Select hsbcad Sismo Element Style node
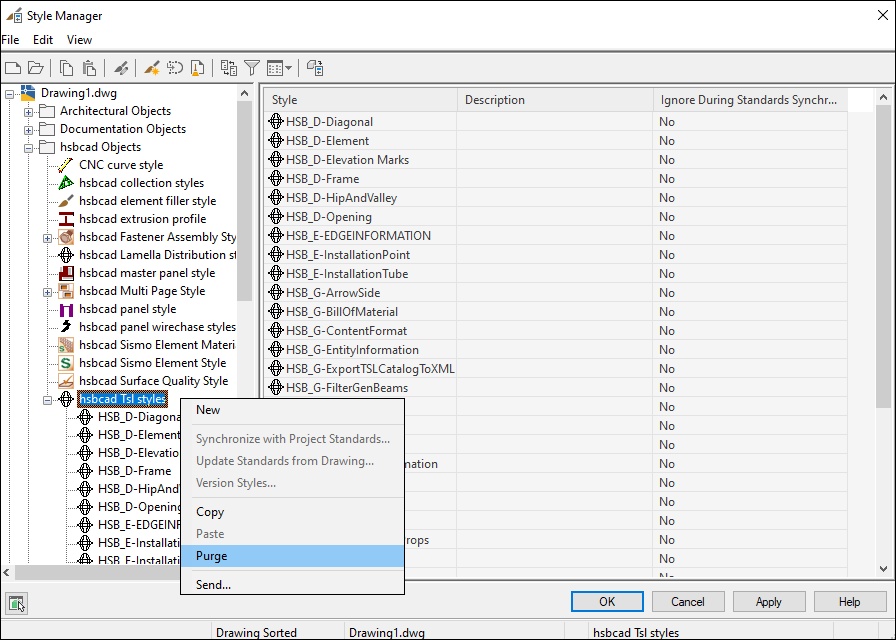Viewport: 896px width, 640px height. click(x=153, y=363)
